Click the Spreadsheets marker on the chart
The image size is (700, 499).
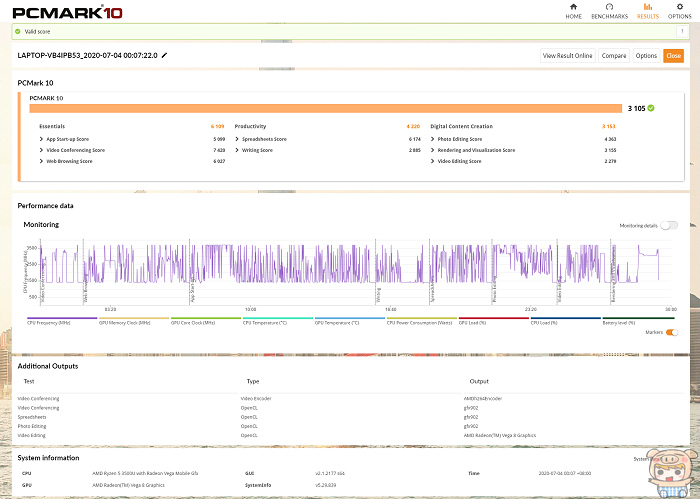pos(432,289)
